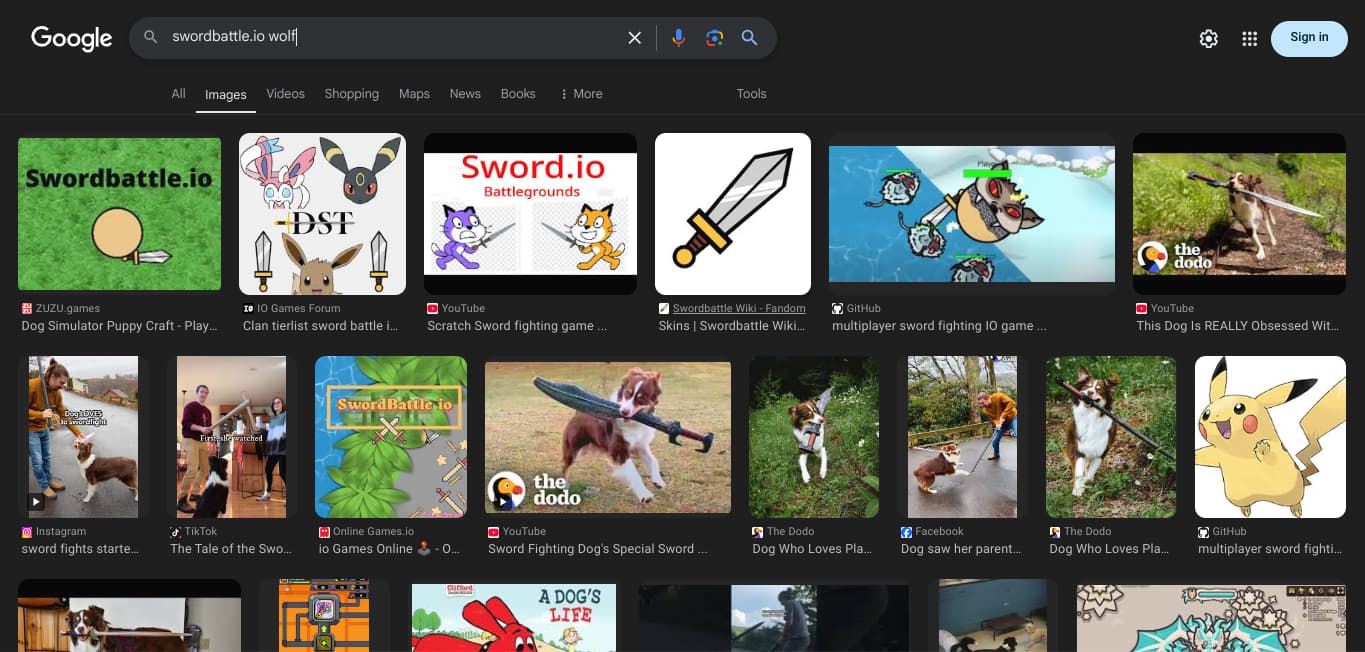Submit search with the blue magnifier button
Image resolution: width=1365 pixels, height=652 pixels.
tap(749, 38)
